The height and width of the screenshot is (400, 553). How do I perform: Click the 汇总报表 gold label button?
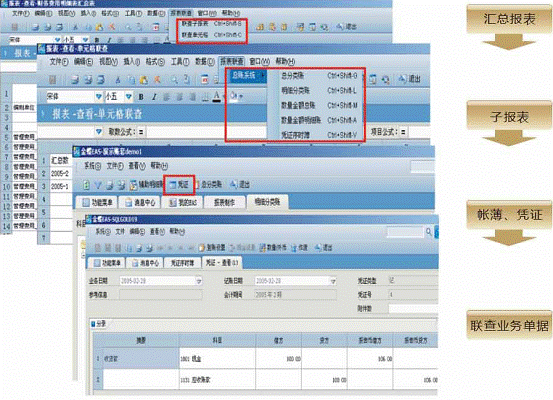(x=509, y=19)
